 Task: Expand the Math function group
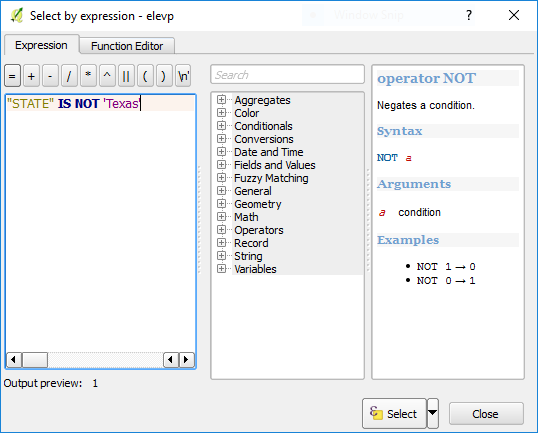coord(221,217)
